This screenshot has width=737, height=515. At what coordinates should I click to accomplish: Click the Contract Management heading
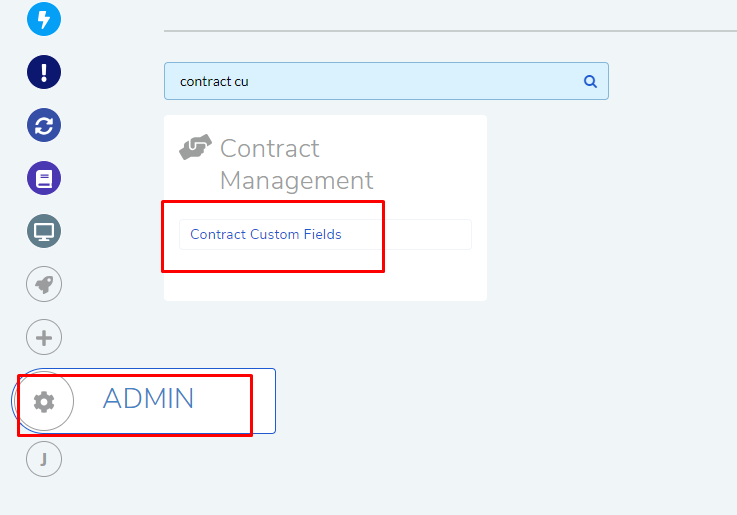(x=297, y=164)
